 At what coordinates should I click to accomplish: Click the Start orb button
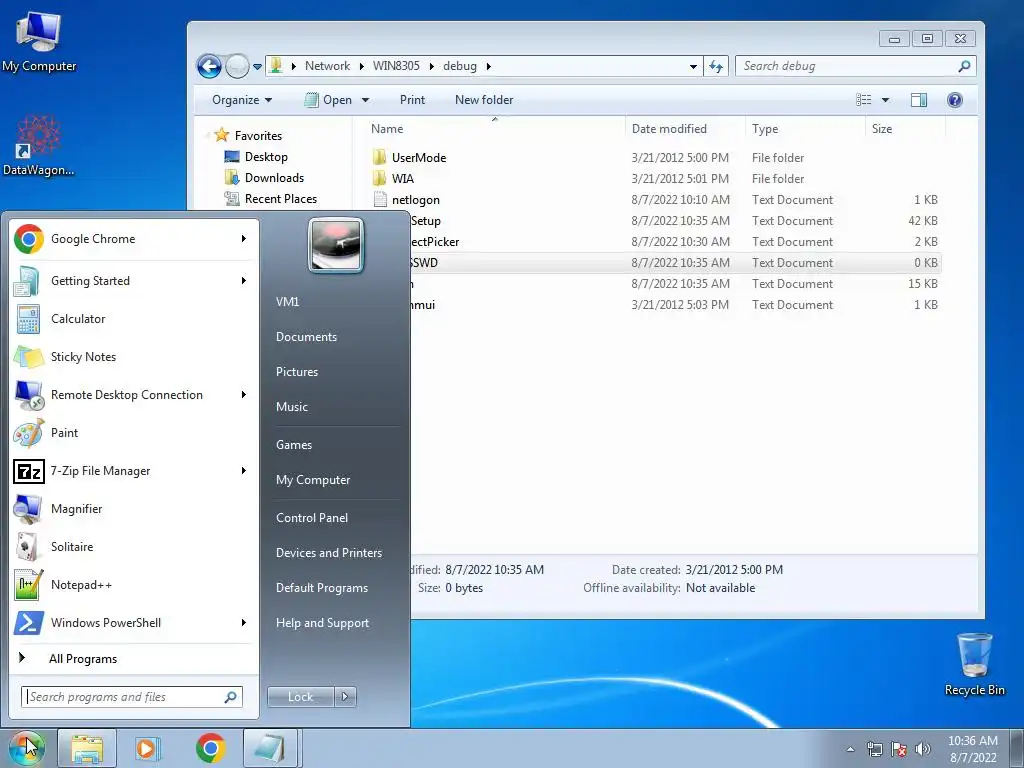(x=26, y=747)
